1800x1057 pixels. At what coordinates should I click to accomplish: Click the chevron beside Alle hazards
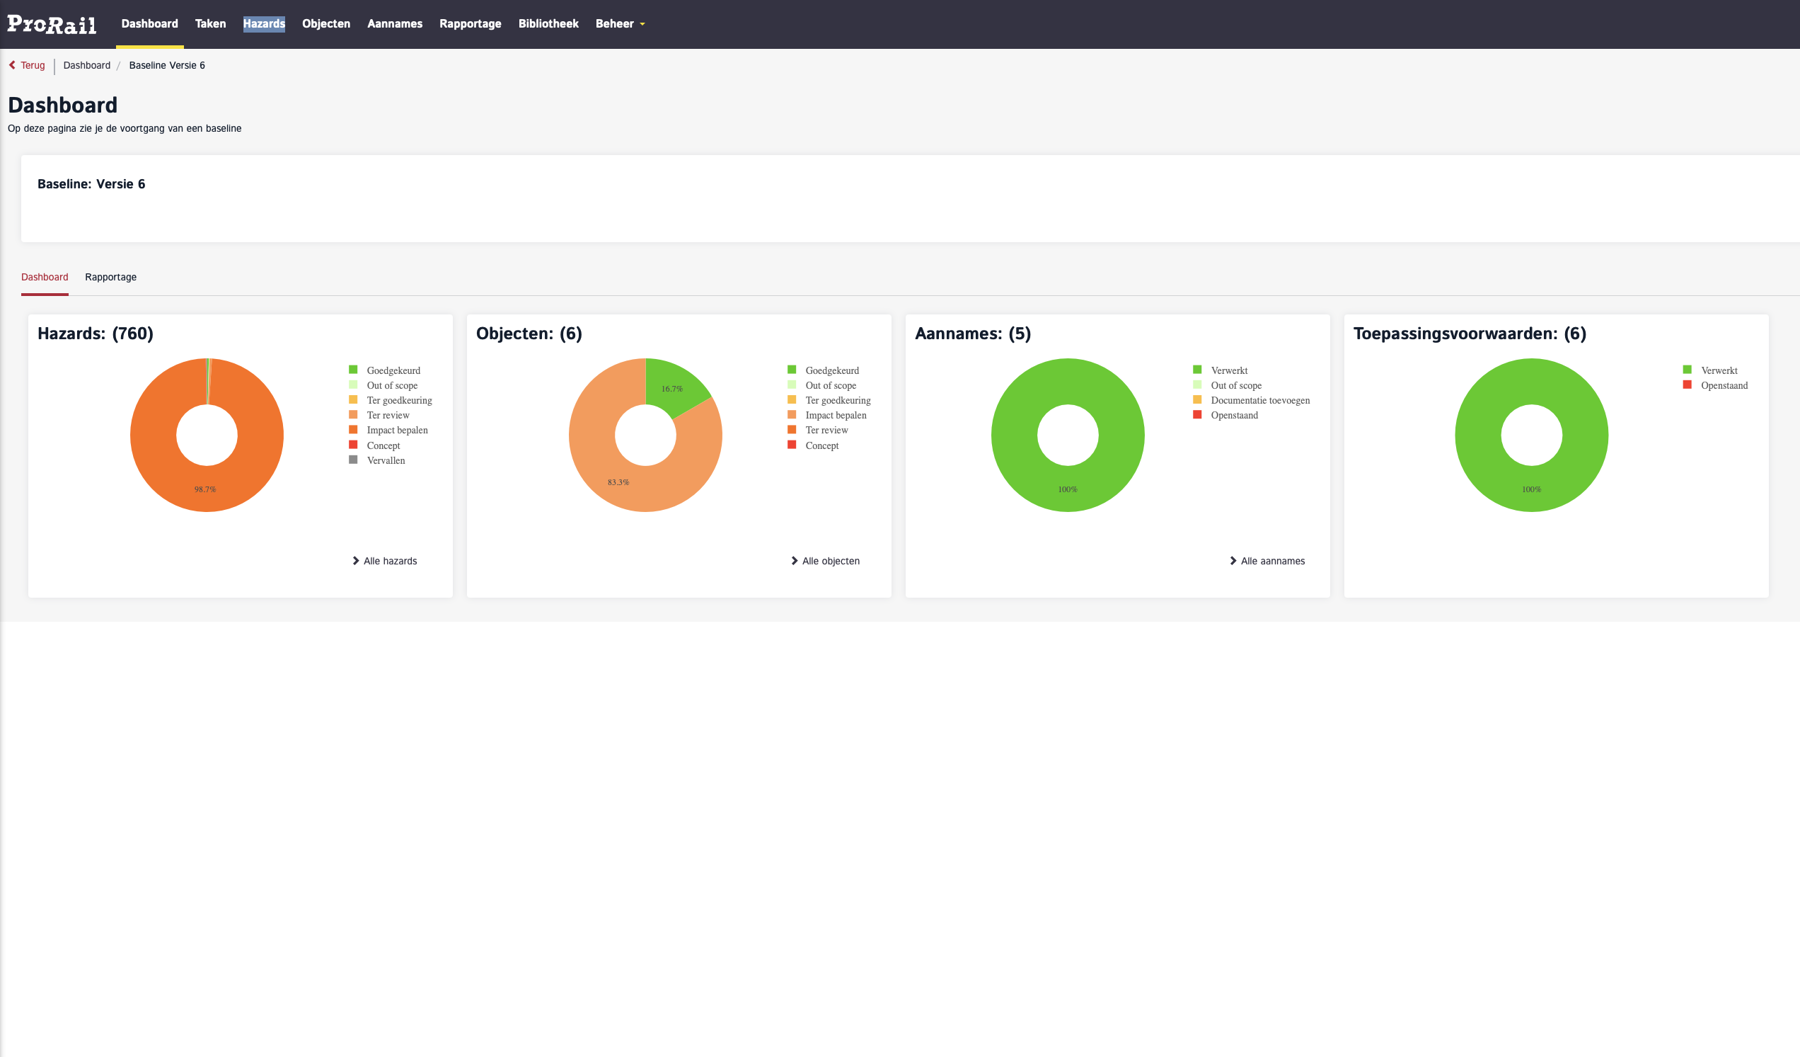(355, 561)
